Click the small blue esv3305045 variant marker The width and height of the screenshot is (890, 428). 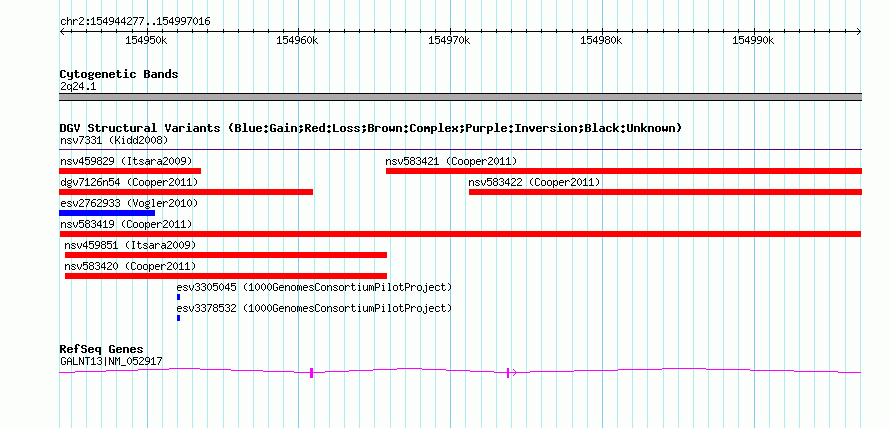178,297
